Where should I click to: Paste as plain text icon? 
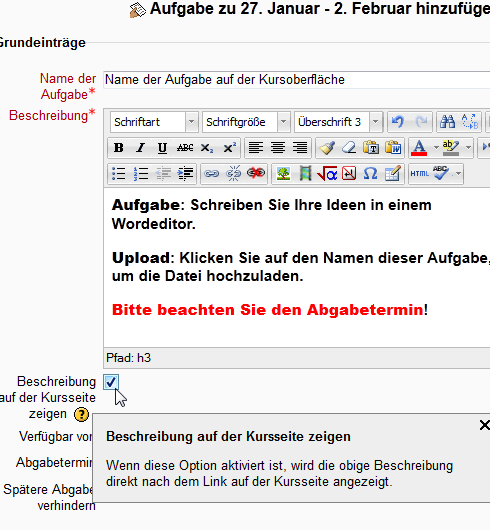tap(371, 148)
